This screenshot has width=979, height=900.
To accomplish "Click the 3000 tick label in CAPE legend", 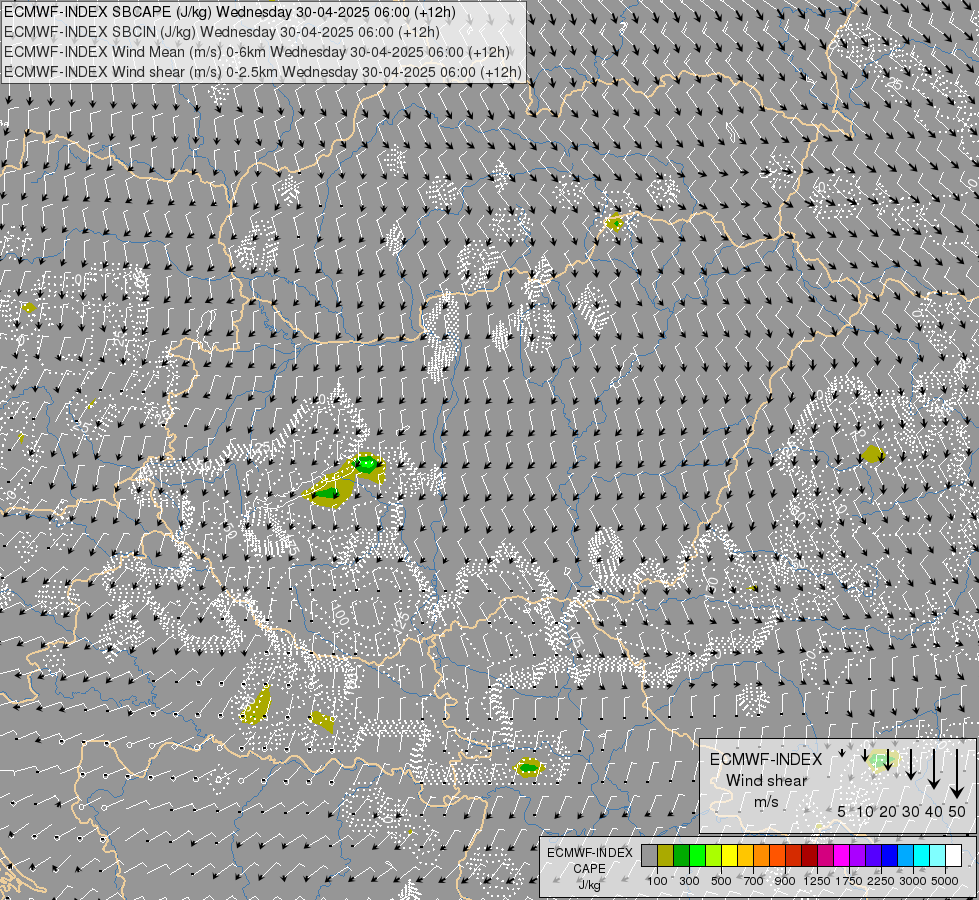I will [913, 881].
